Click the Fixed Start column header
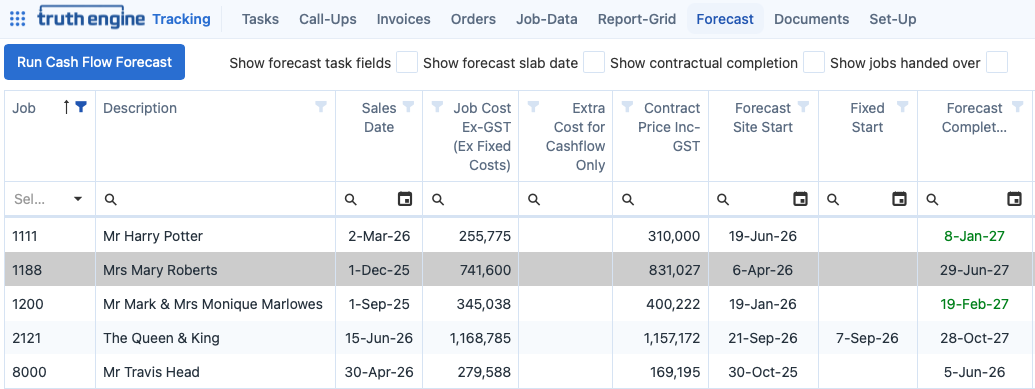The height and width of the screenshot is (389, 1035). tap(867, 117)
